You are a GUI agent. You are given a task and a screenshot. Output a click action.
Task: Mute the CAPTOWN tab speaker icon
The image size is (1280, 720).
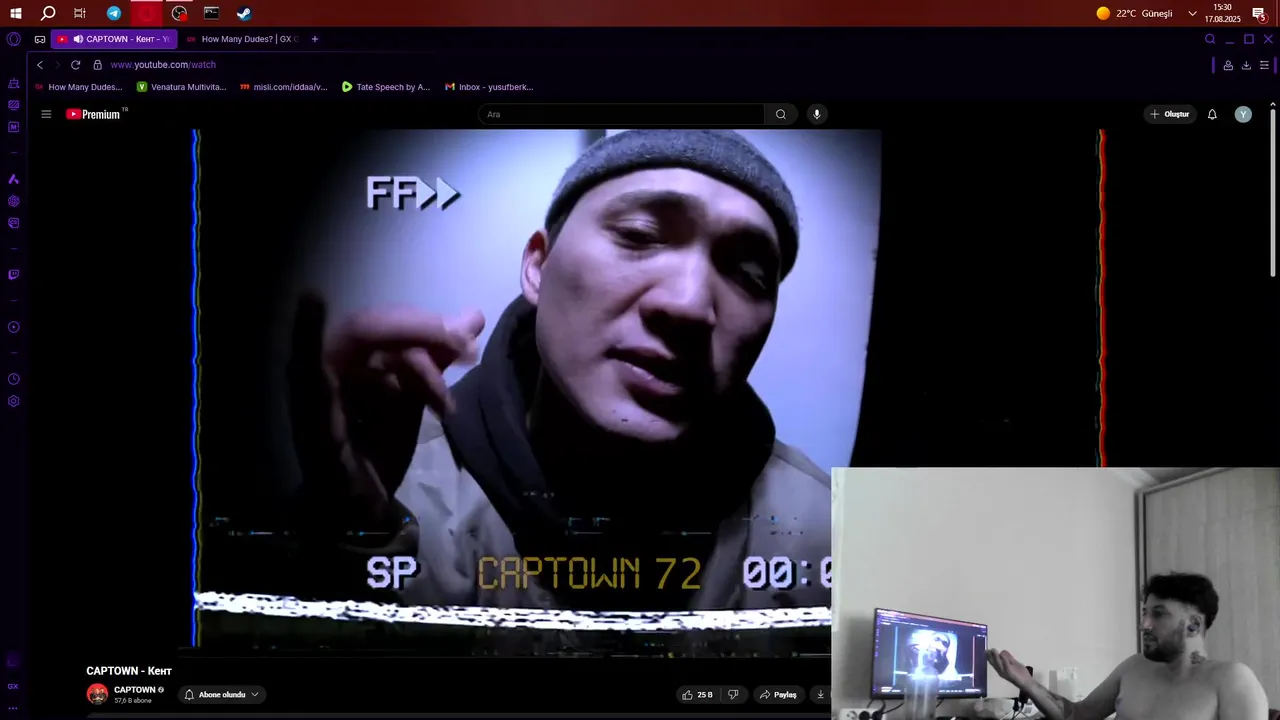click(x=78, y=39)
